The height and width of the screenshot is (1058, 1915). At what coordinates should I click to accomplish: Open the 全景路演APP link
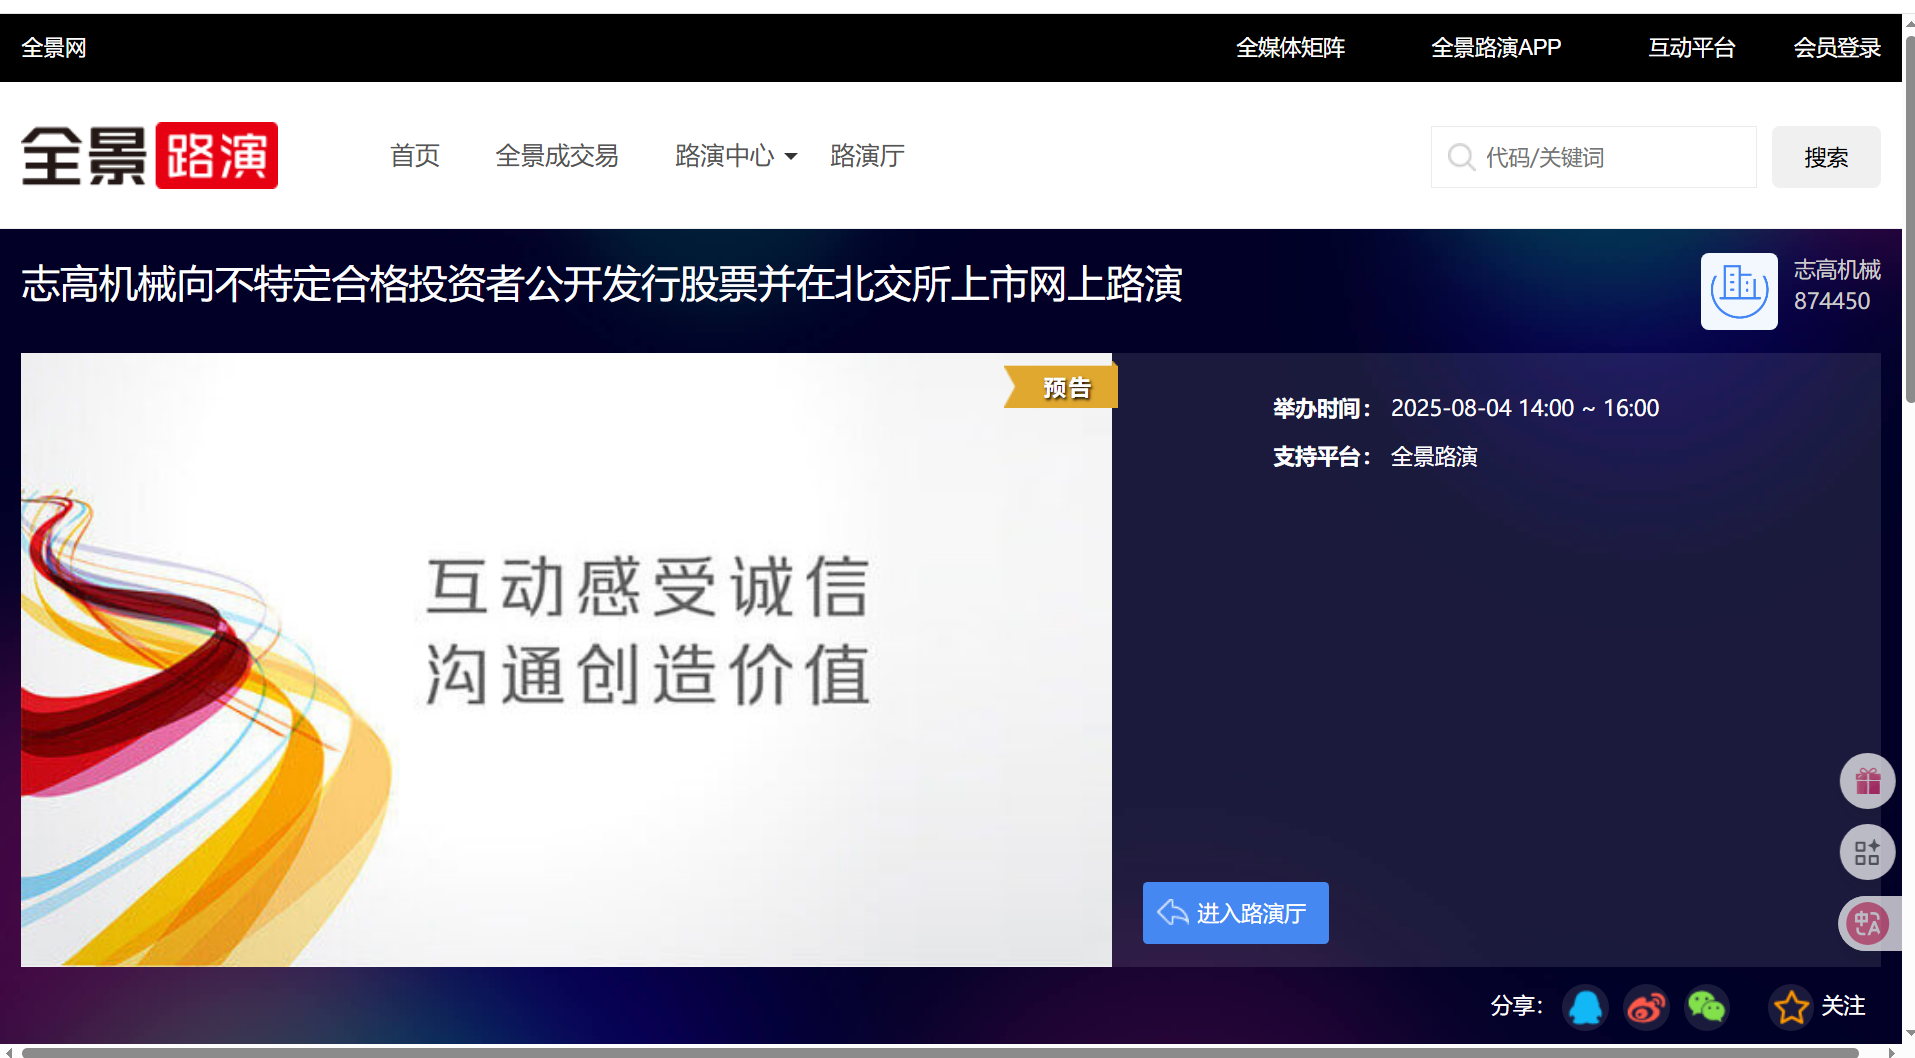click(1496, 48)
